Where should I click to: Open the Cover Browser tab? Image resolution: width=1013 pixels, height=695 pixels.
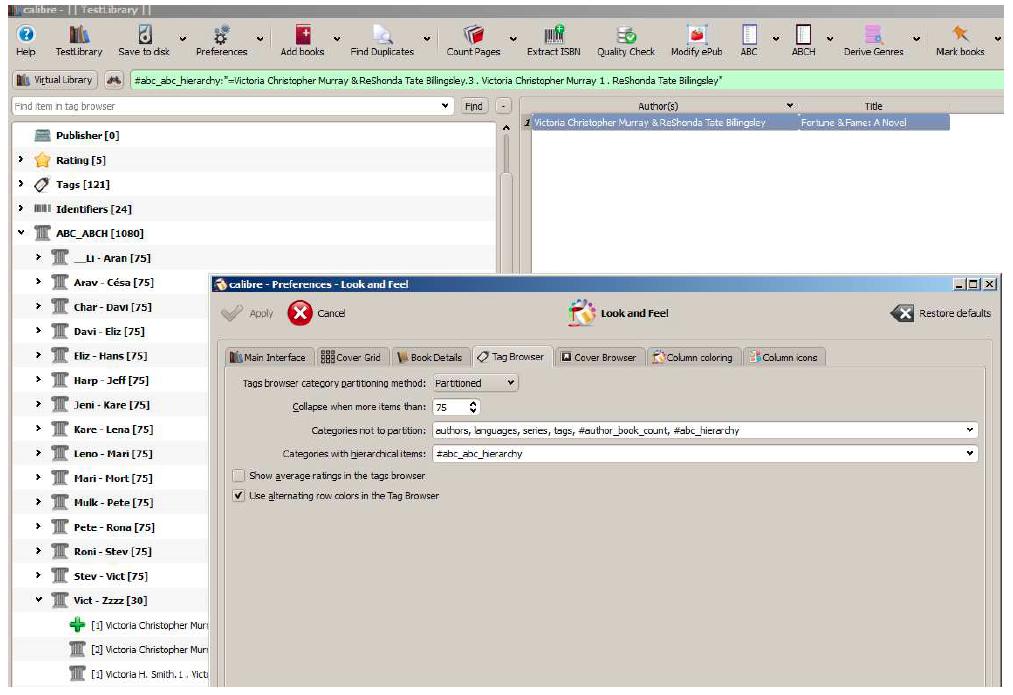[598, 357]
